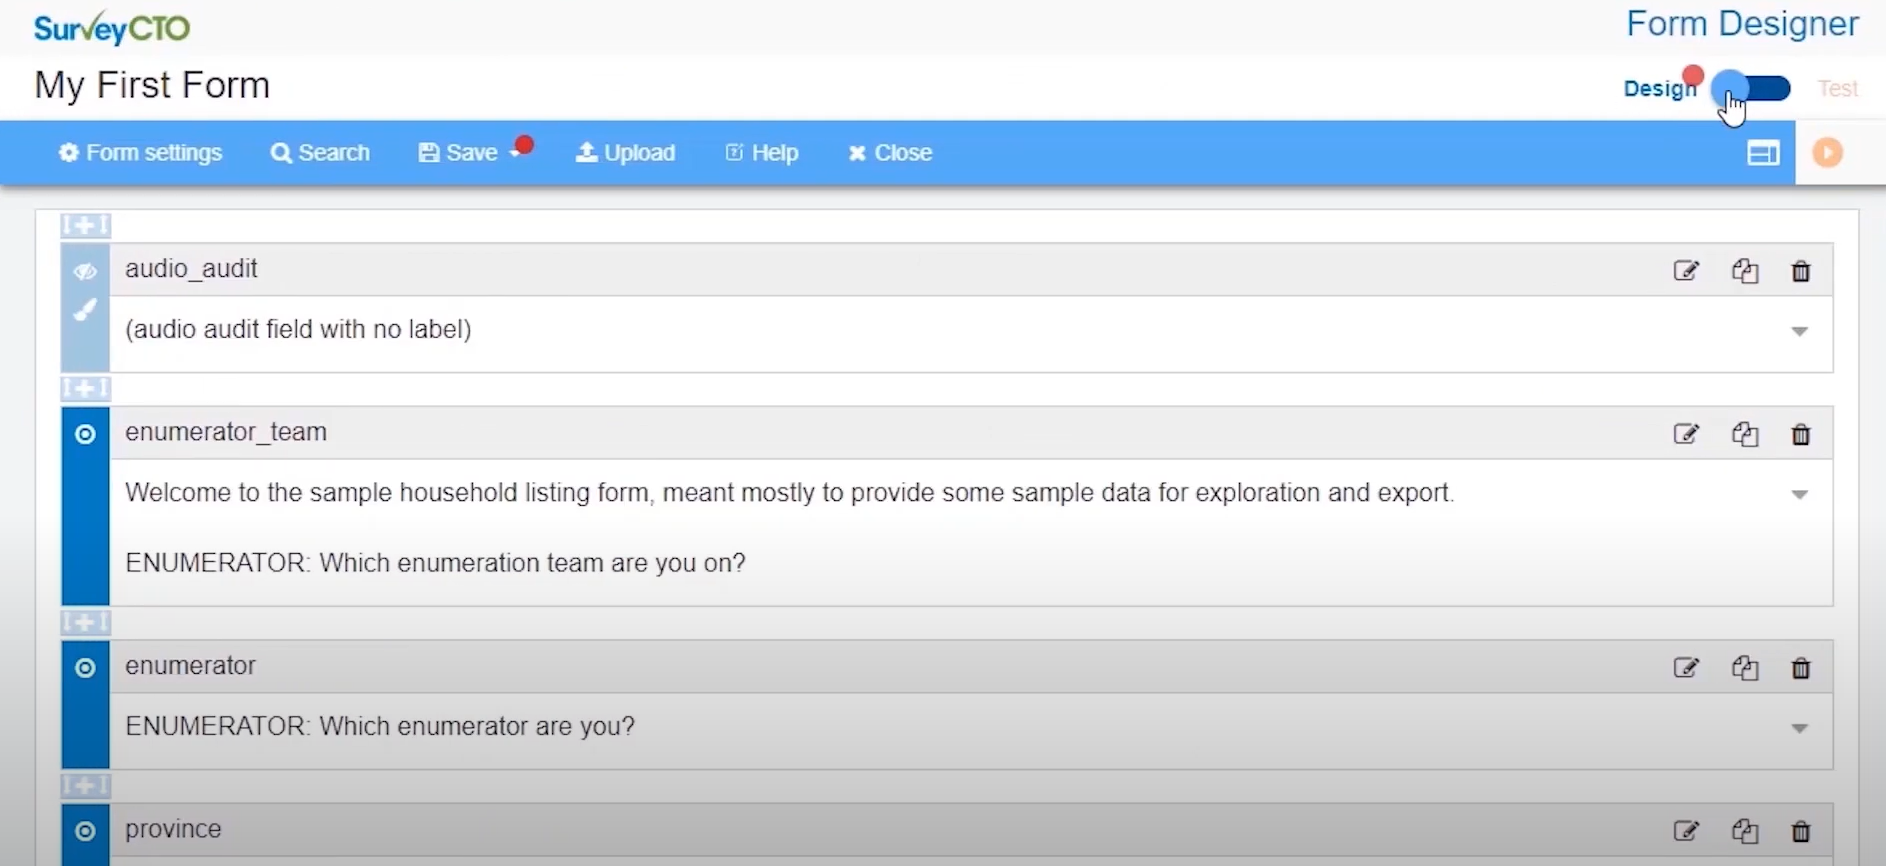Insert a field above audio_audit
The height and width of the screenshot is (866, 1886).
(85, 225)
